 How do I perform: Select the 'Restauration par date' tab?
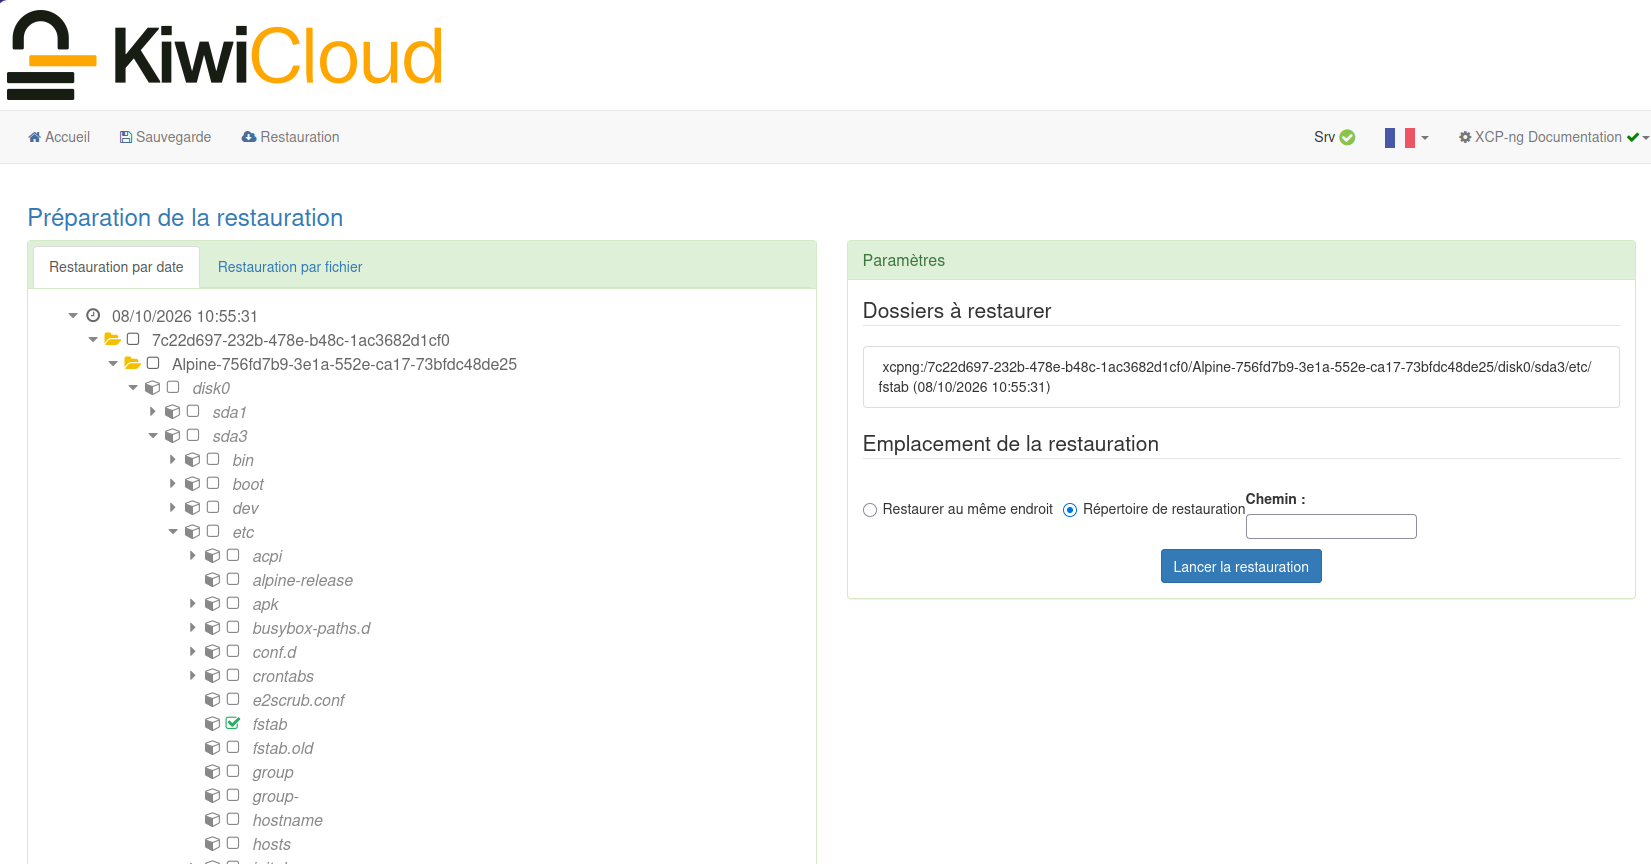[x=116, y=267]
